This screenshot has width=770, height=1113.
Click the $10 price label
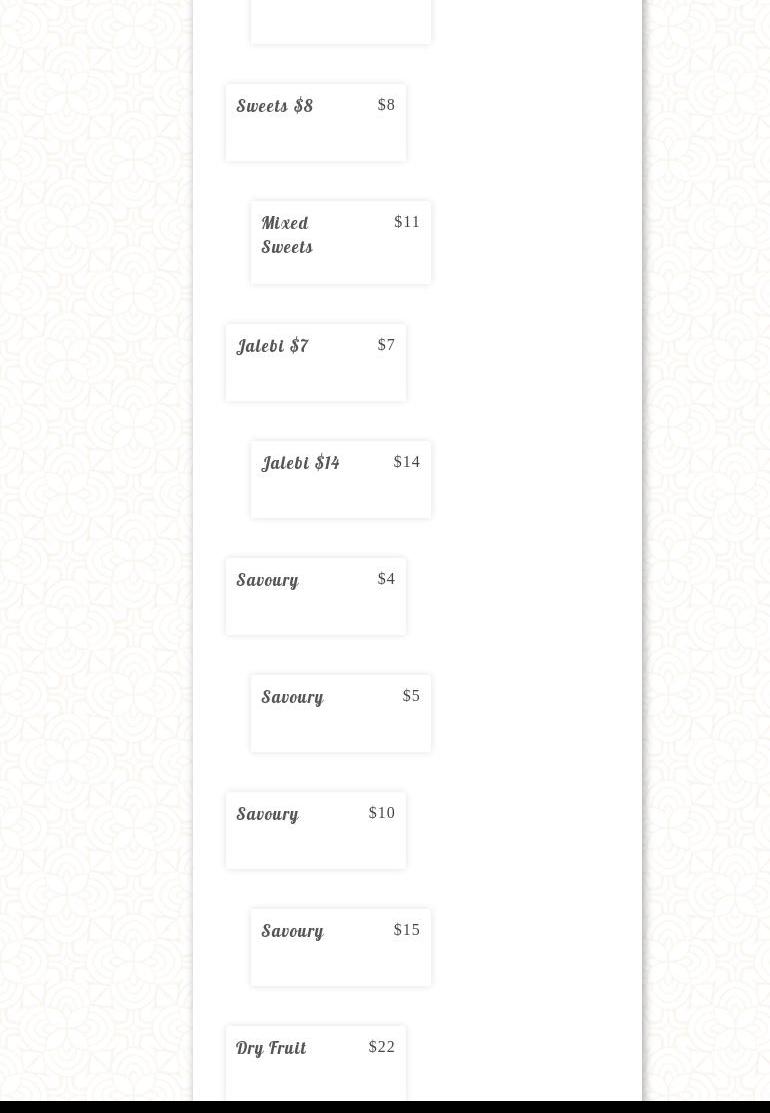[x=382, y=813]
